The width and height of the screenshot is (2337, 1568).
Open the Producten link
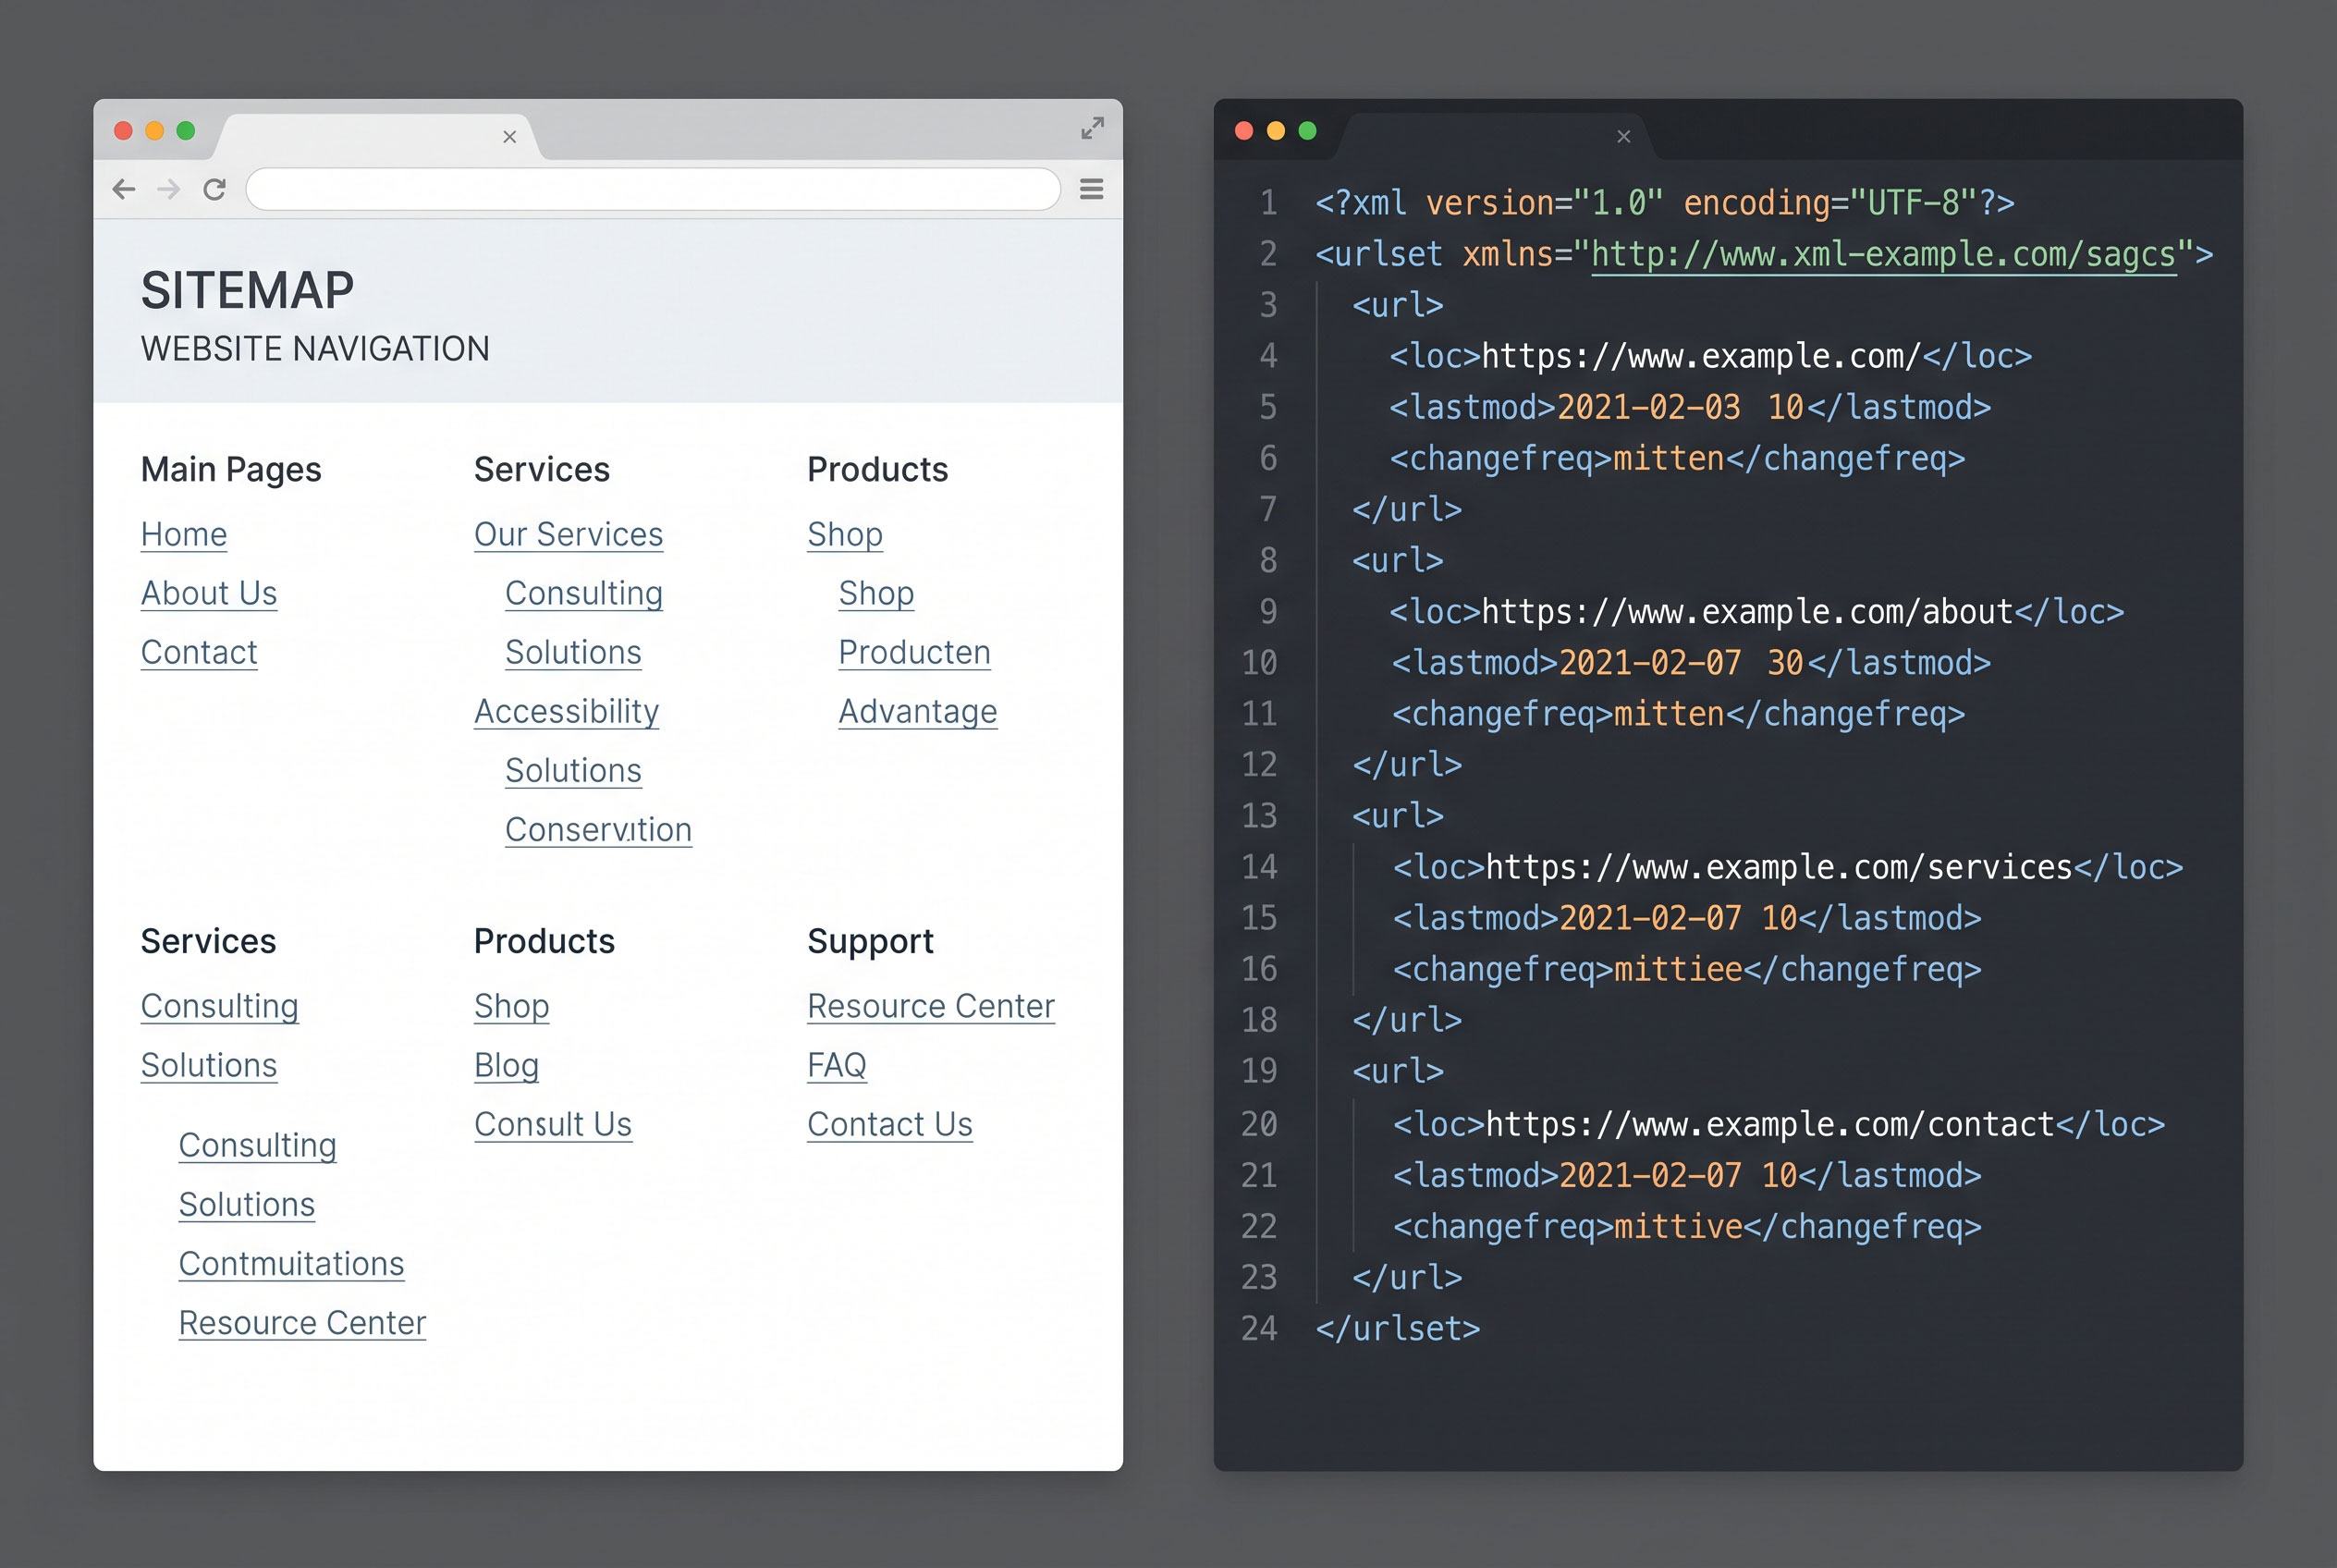pos(914,653)
